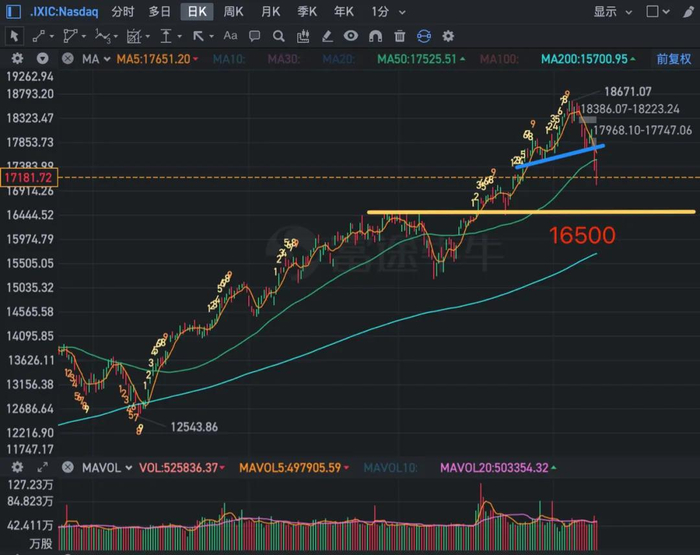The height and width of the screenshot is (555, 700).
Task: Collapse the MA indicator with round arrow
Action: pos(42,58)
